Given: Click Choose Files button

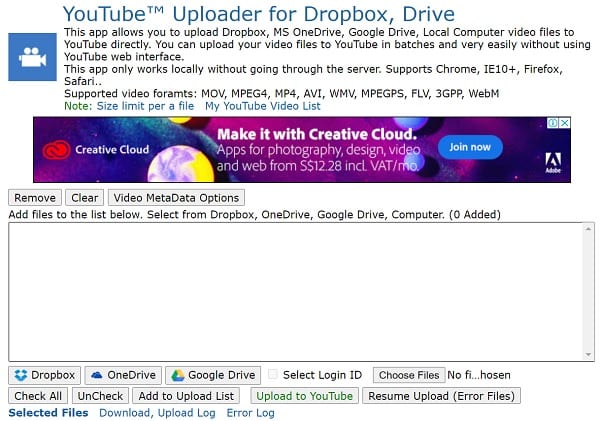Looking at the screenshot, I should pos(409,375).
